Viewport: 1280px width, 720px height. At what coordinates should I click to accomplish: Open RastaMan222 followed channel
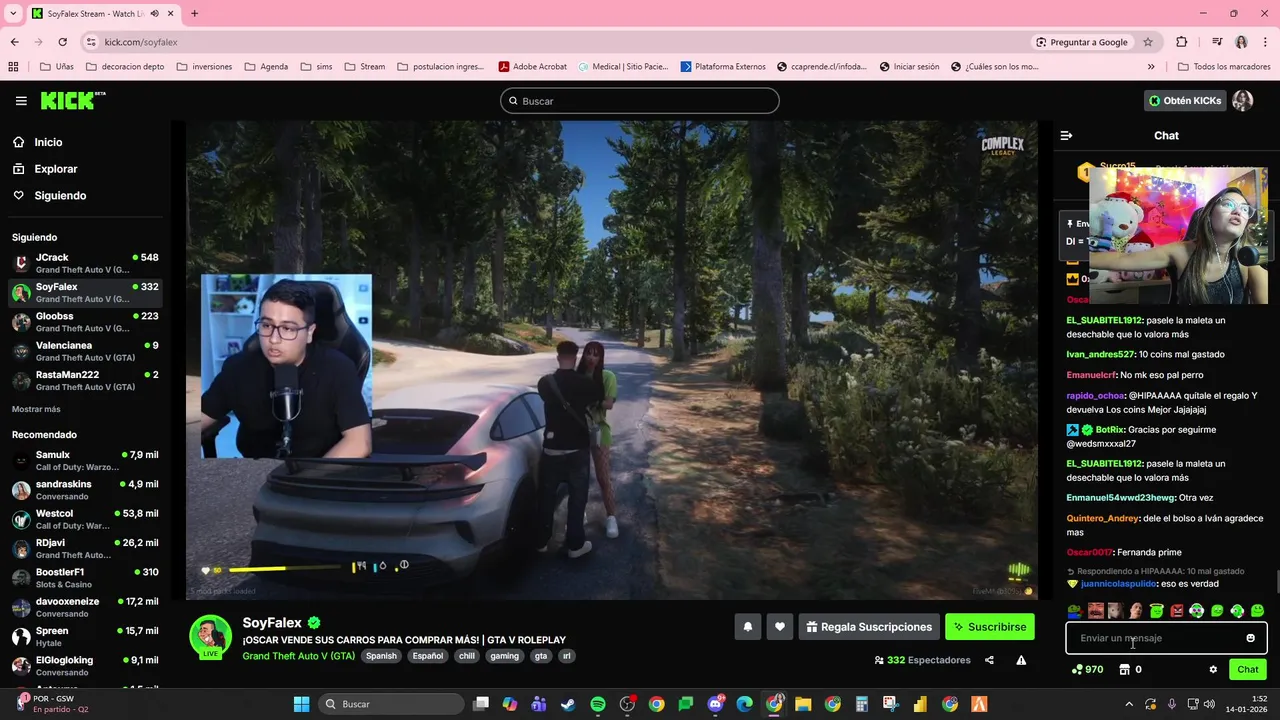(x=84, y=380)
